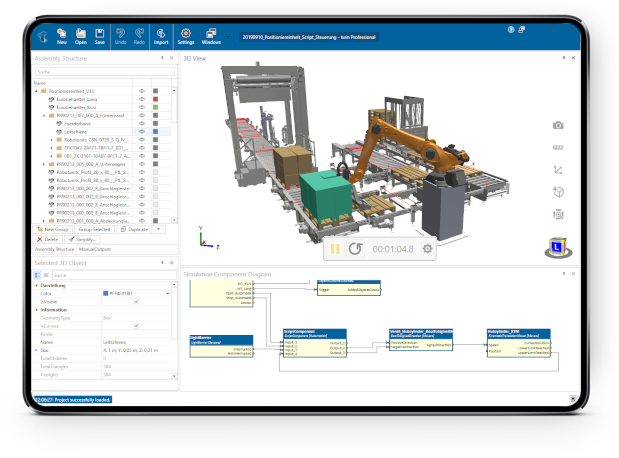Open simulation settings gear beside the timer
Viewport: 619px width, 458px height.
click(427, 249)
